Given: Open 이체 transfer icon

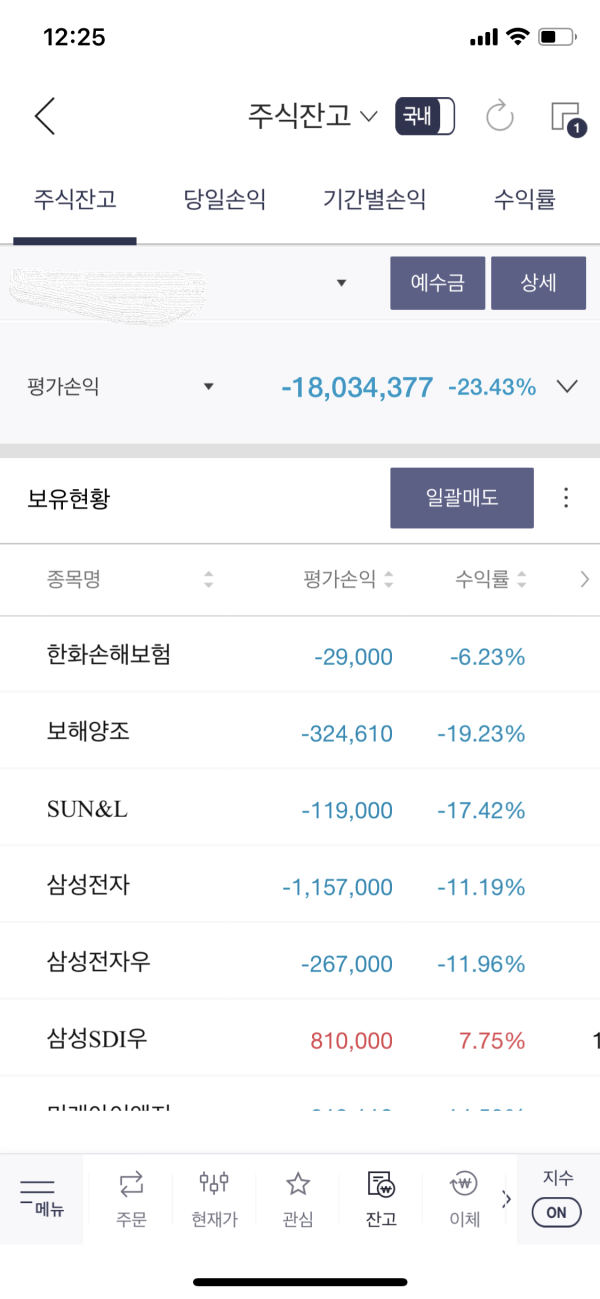Looking at the screenshot, I should [465, 1199].
